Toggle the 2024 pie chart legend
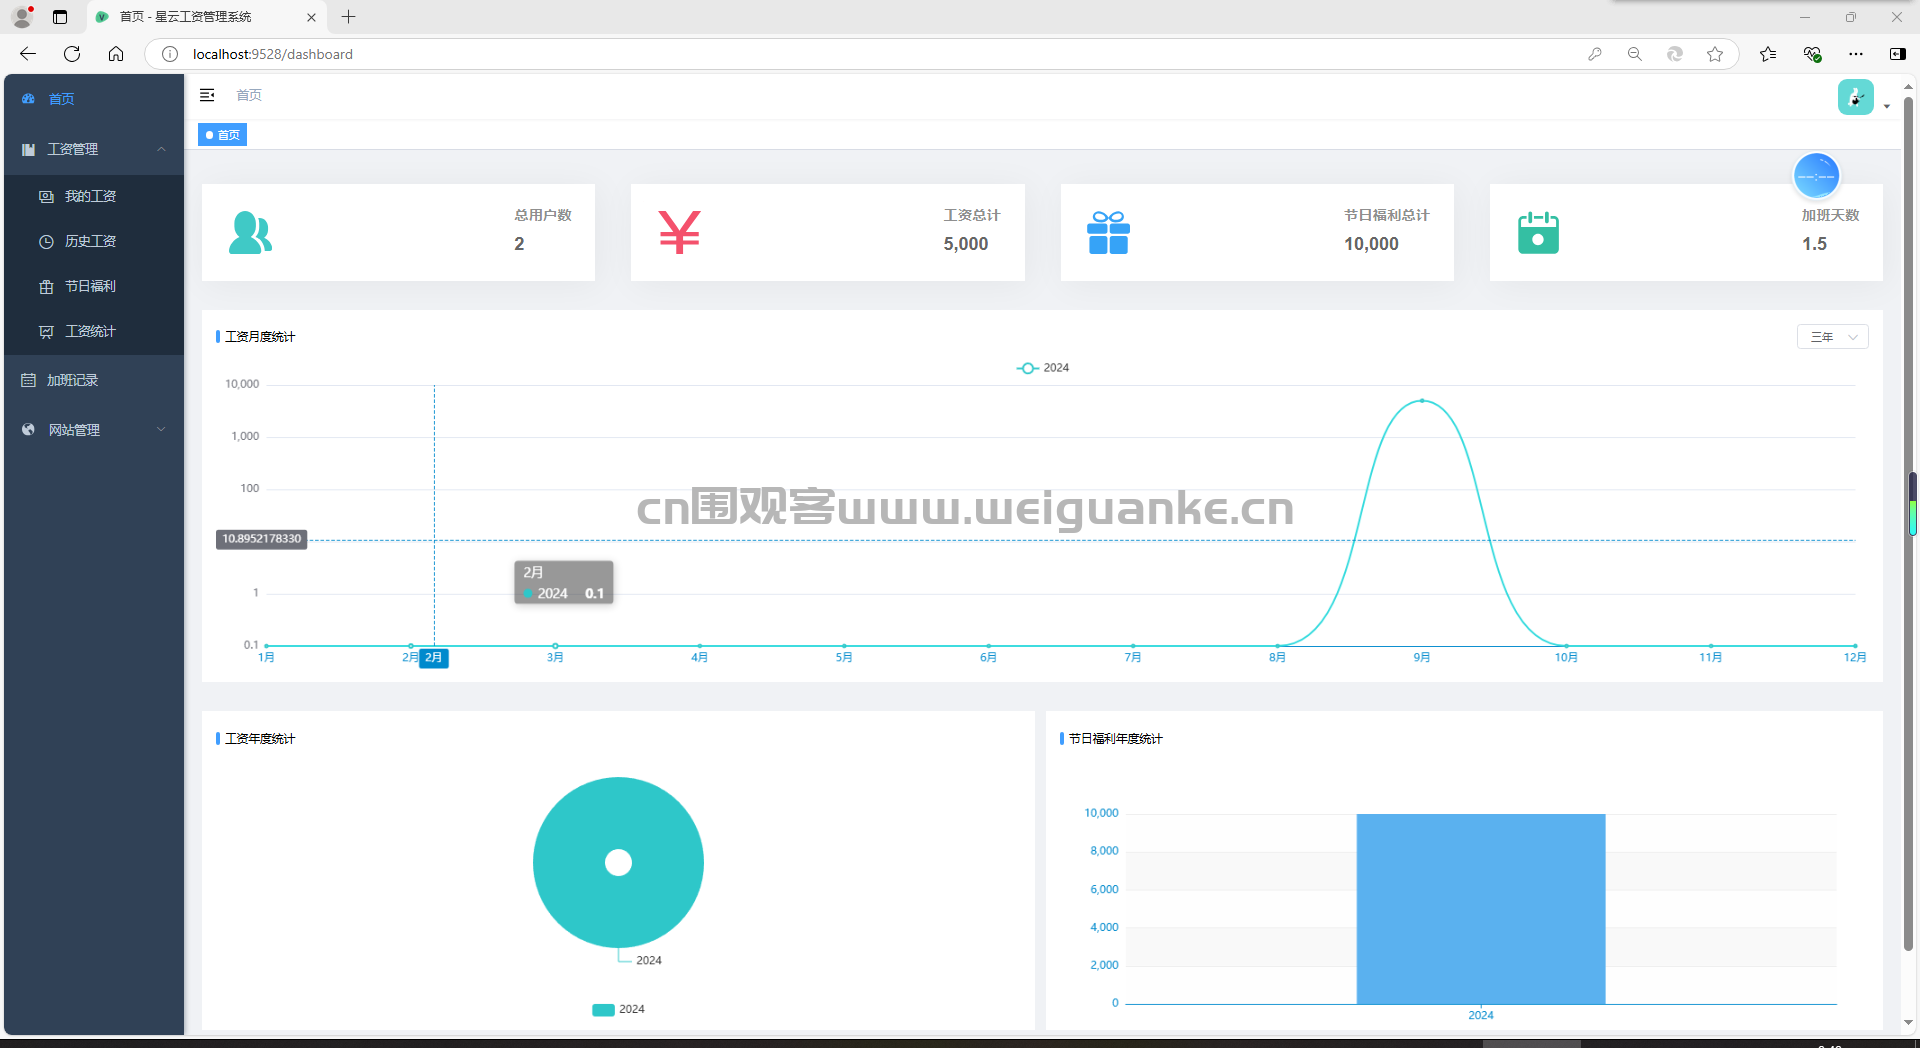The height and width of the screenshot is (1048, 1920). tap(618, 1009)
